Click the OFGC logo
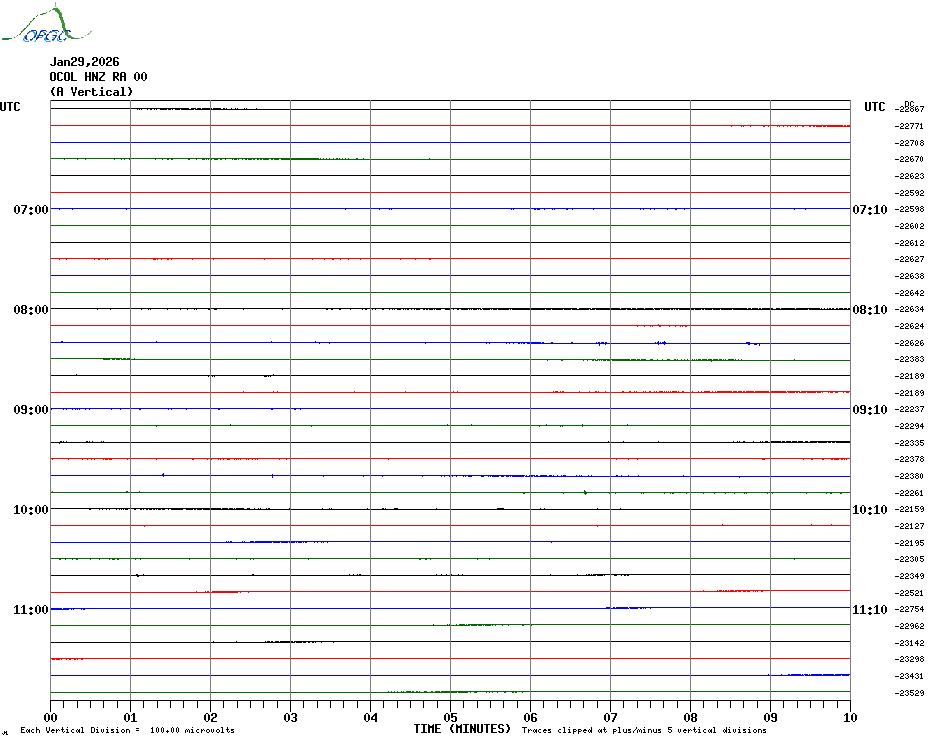The height and width of the screenshot is (744, 930). 36,27
